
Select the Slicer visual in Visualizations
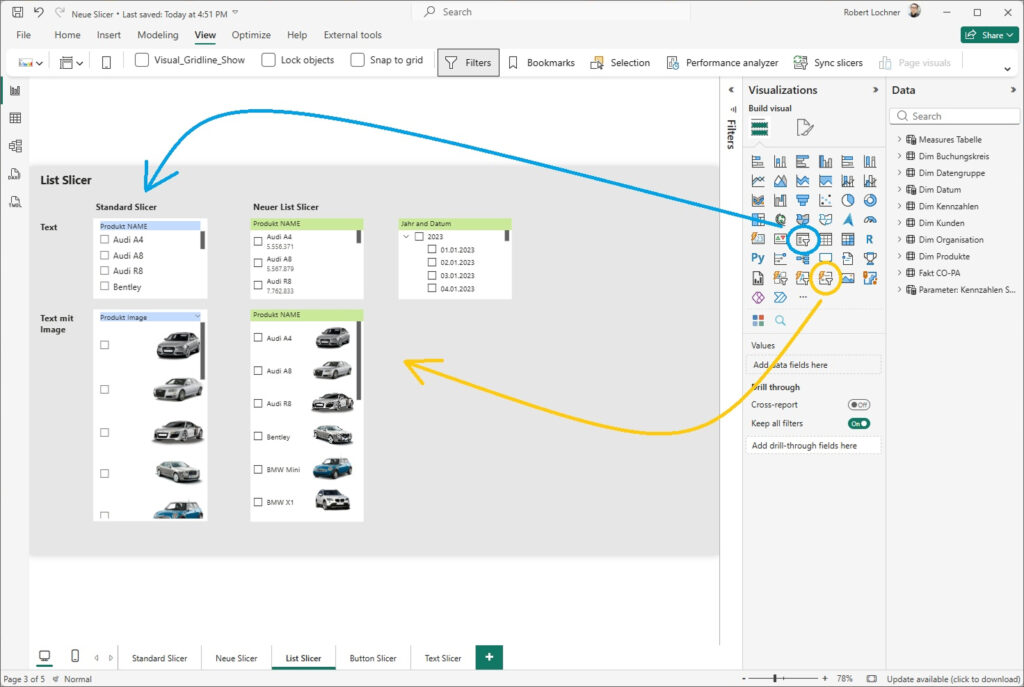(802, 239)
